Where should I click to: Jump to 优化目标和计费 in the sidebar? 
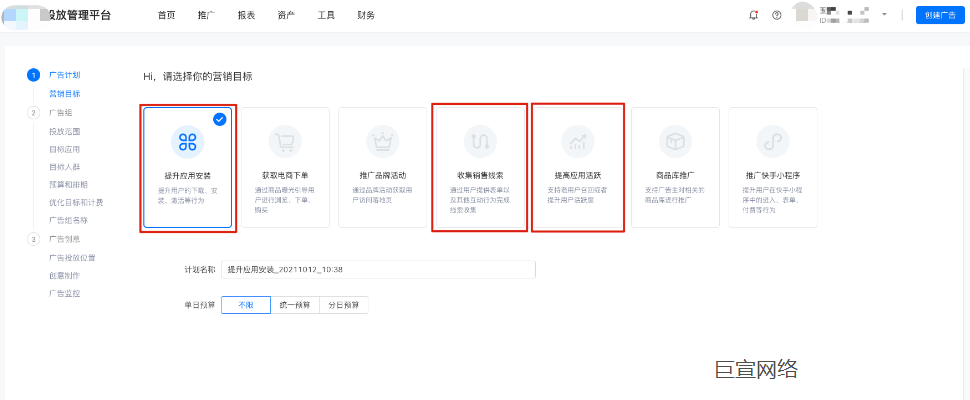coord(75,202)
